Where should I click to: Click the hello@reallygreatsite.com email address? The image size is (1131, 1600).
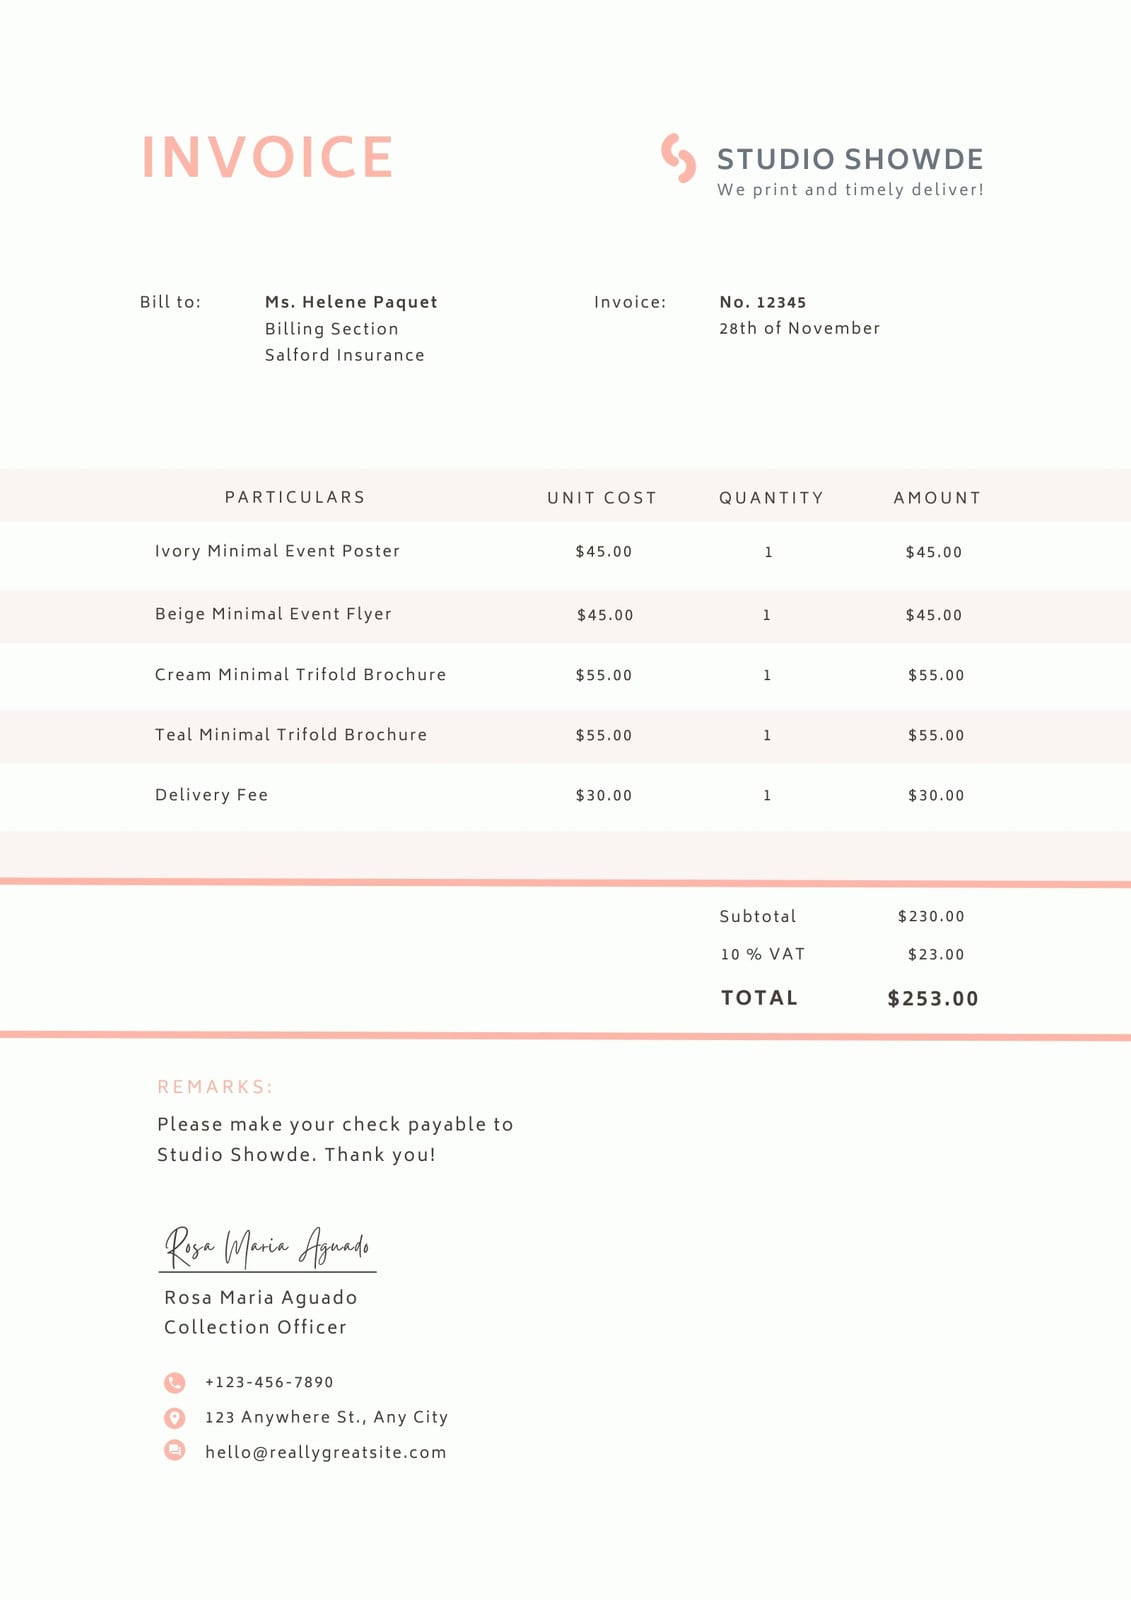pyautogui.click(x=326, y=1452)
